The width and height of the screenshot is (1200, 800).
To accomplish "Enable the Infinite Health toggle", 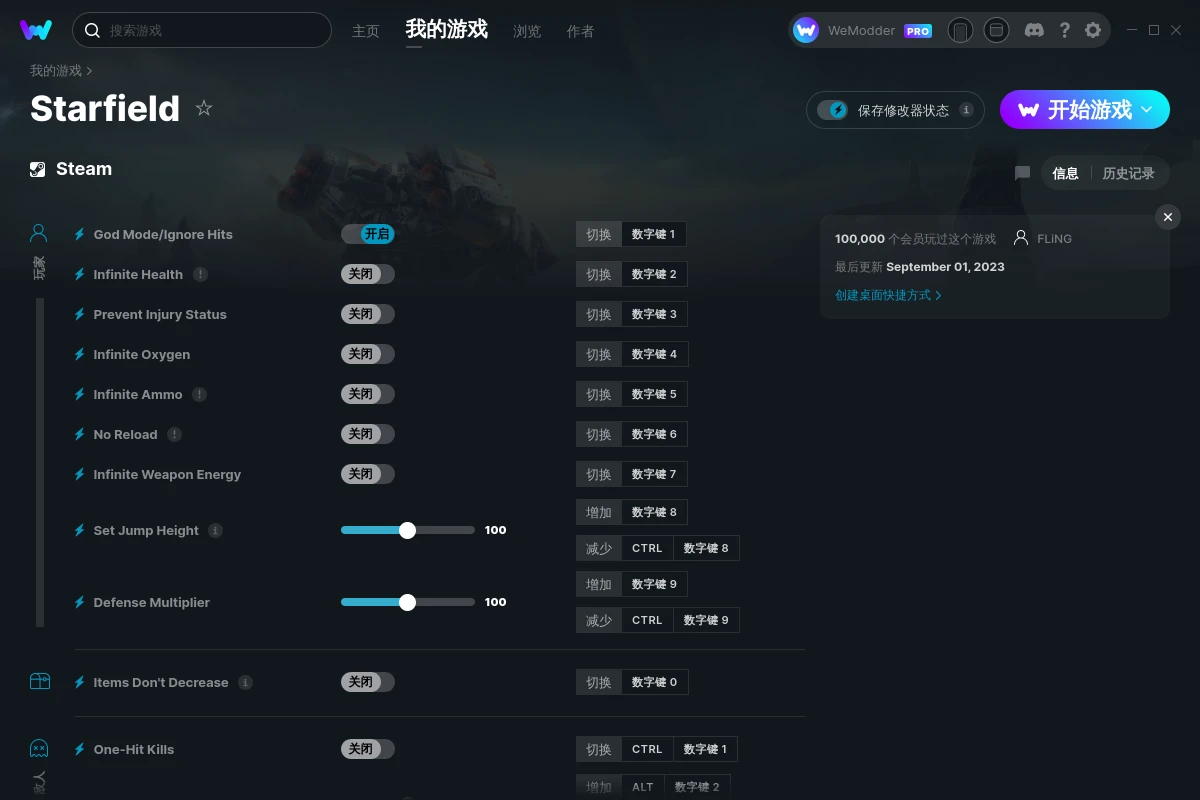I will 368,274.
